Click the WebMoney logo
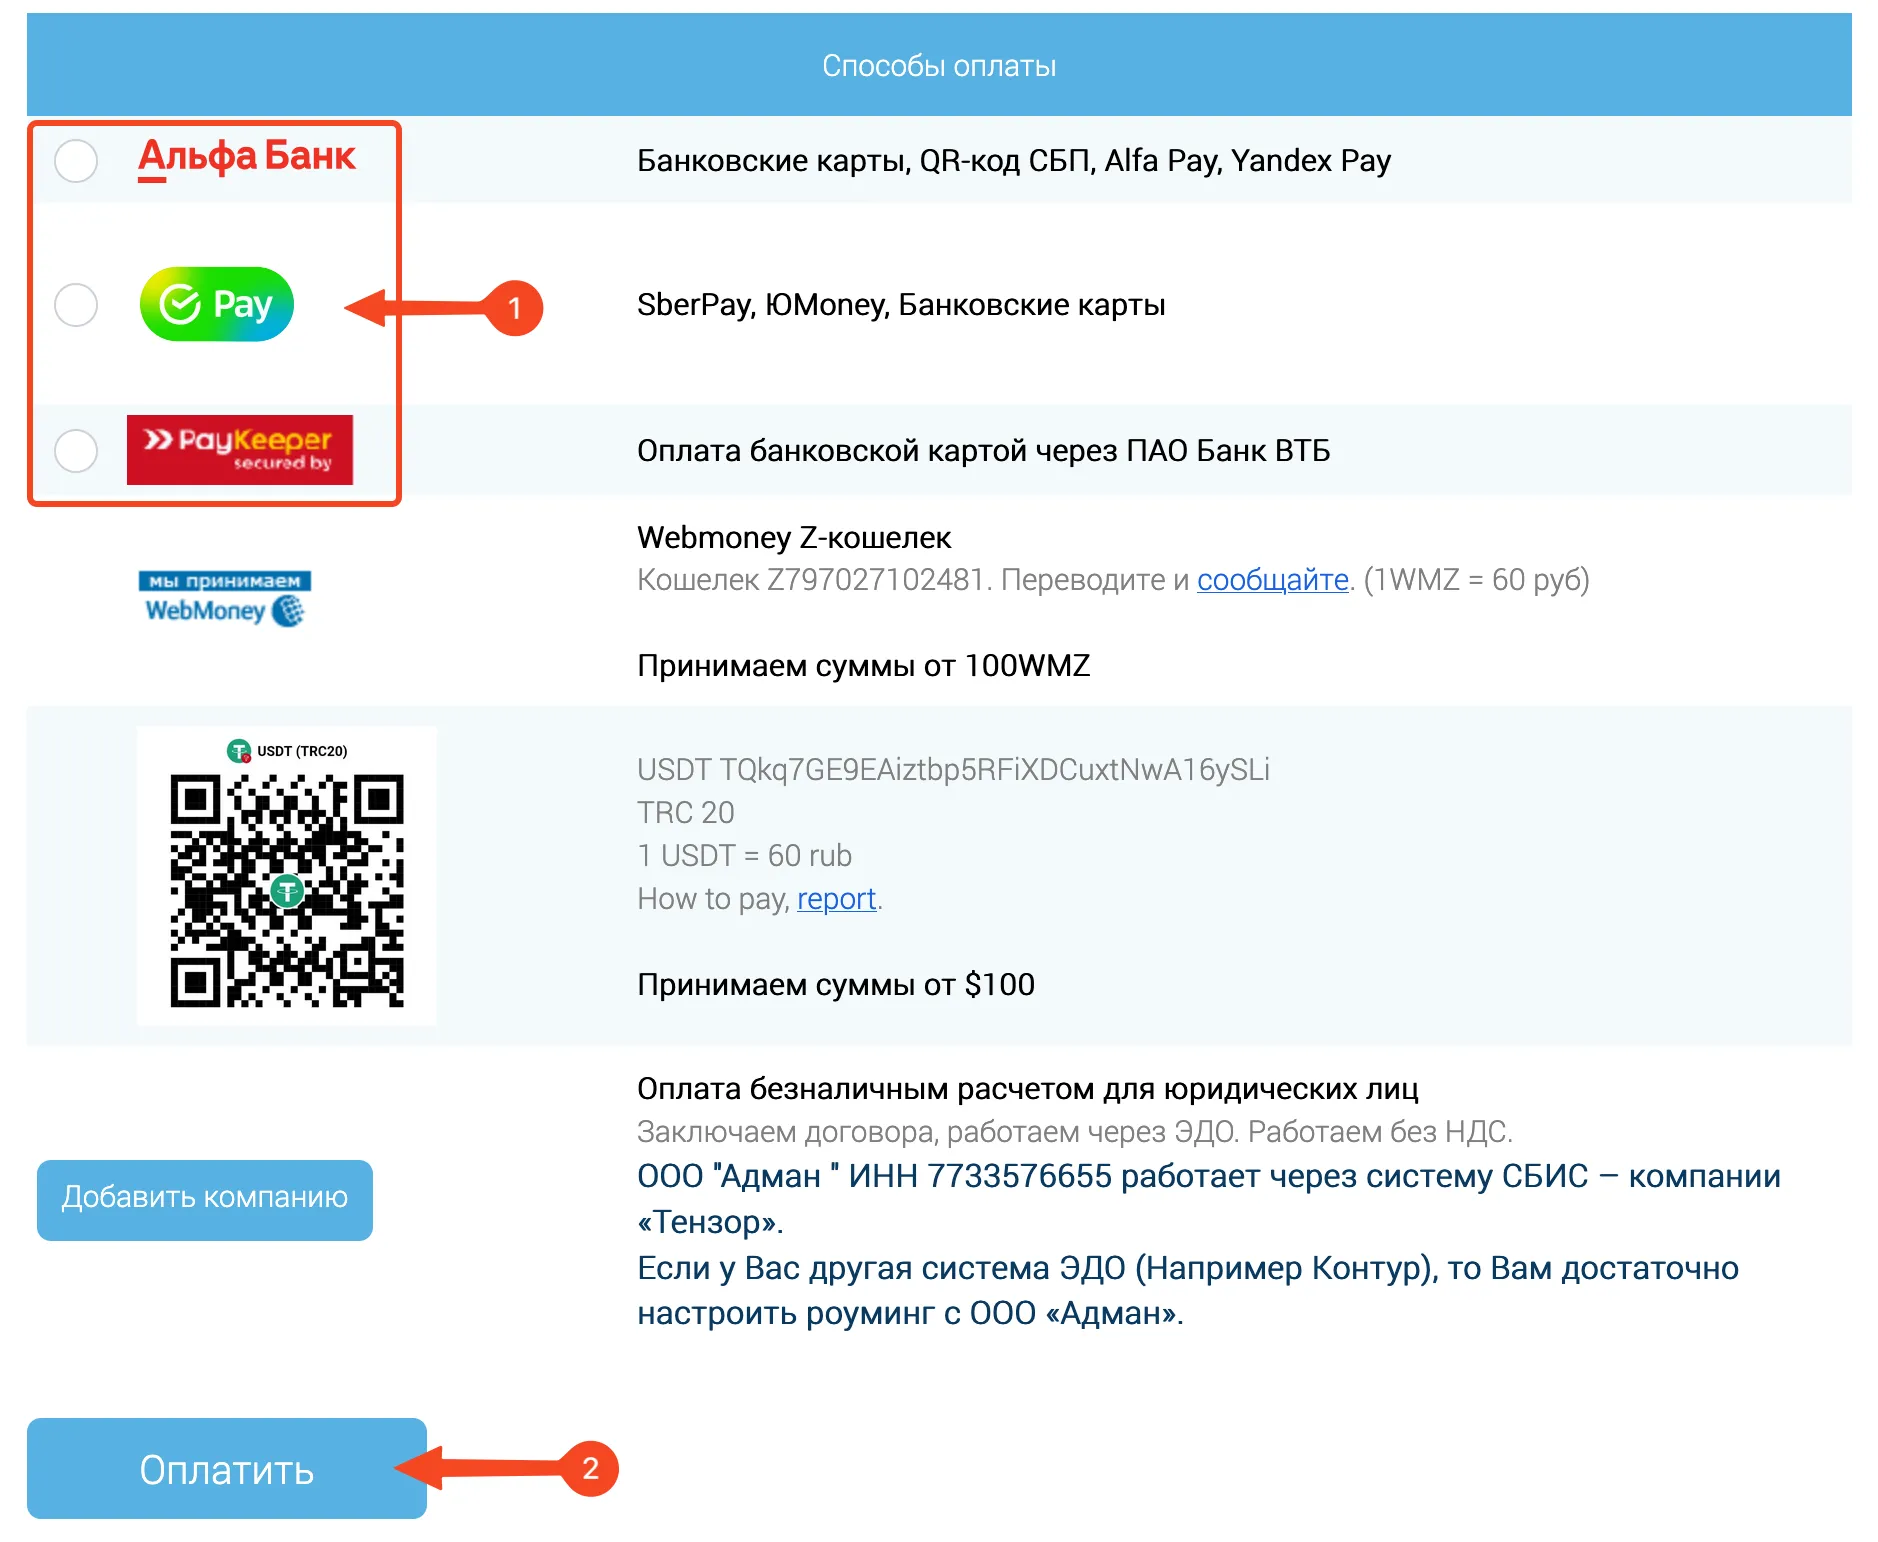Viewport: 1878px width, 1542px height. (225, 598)
